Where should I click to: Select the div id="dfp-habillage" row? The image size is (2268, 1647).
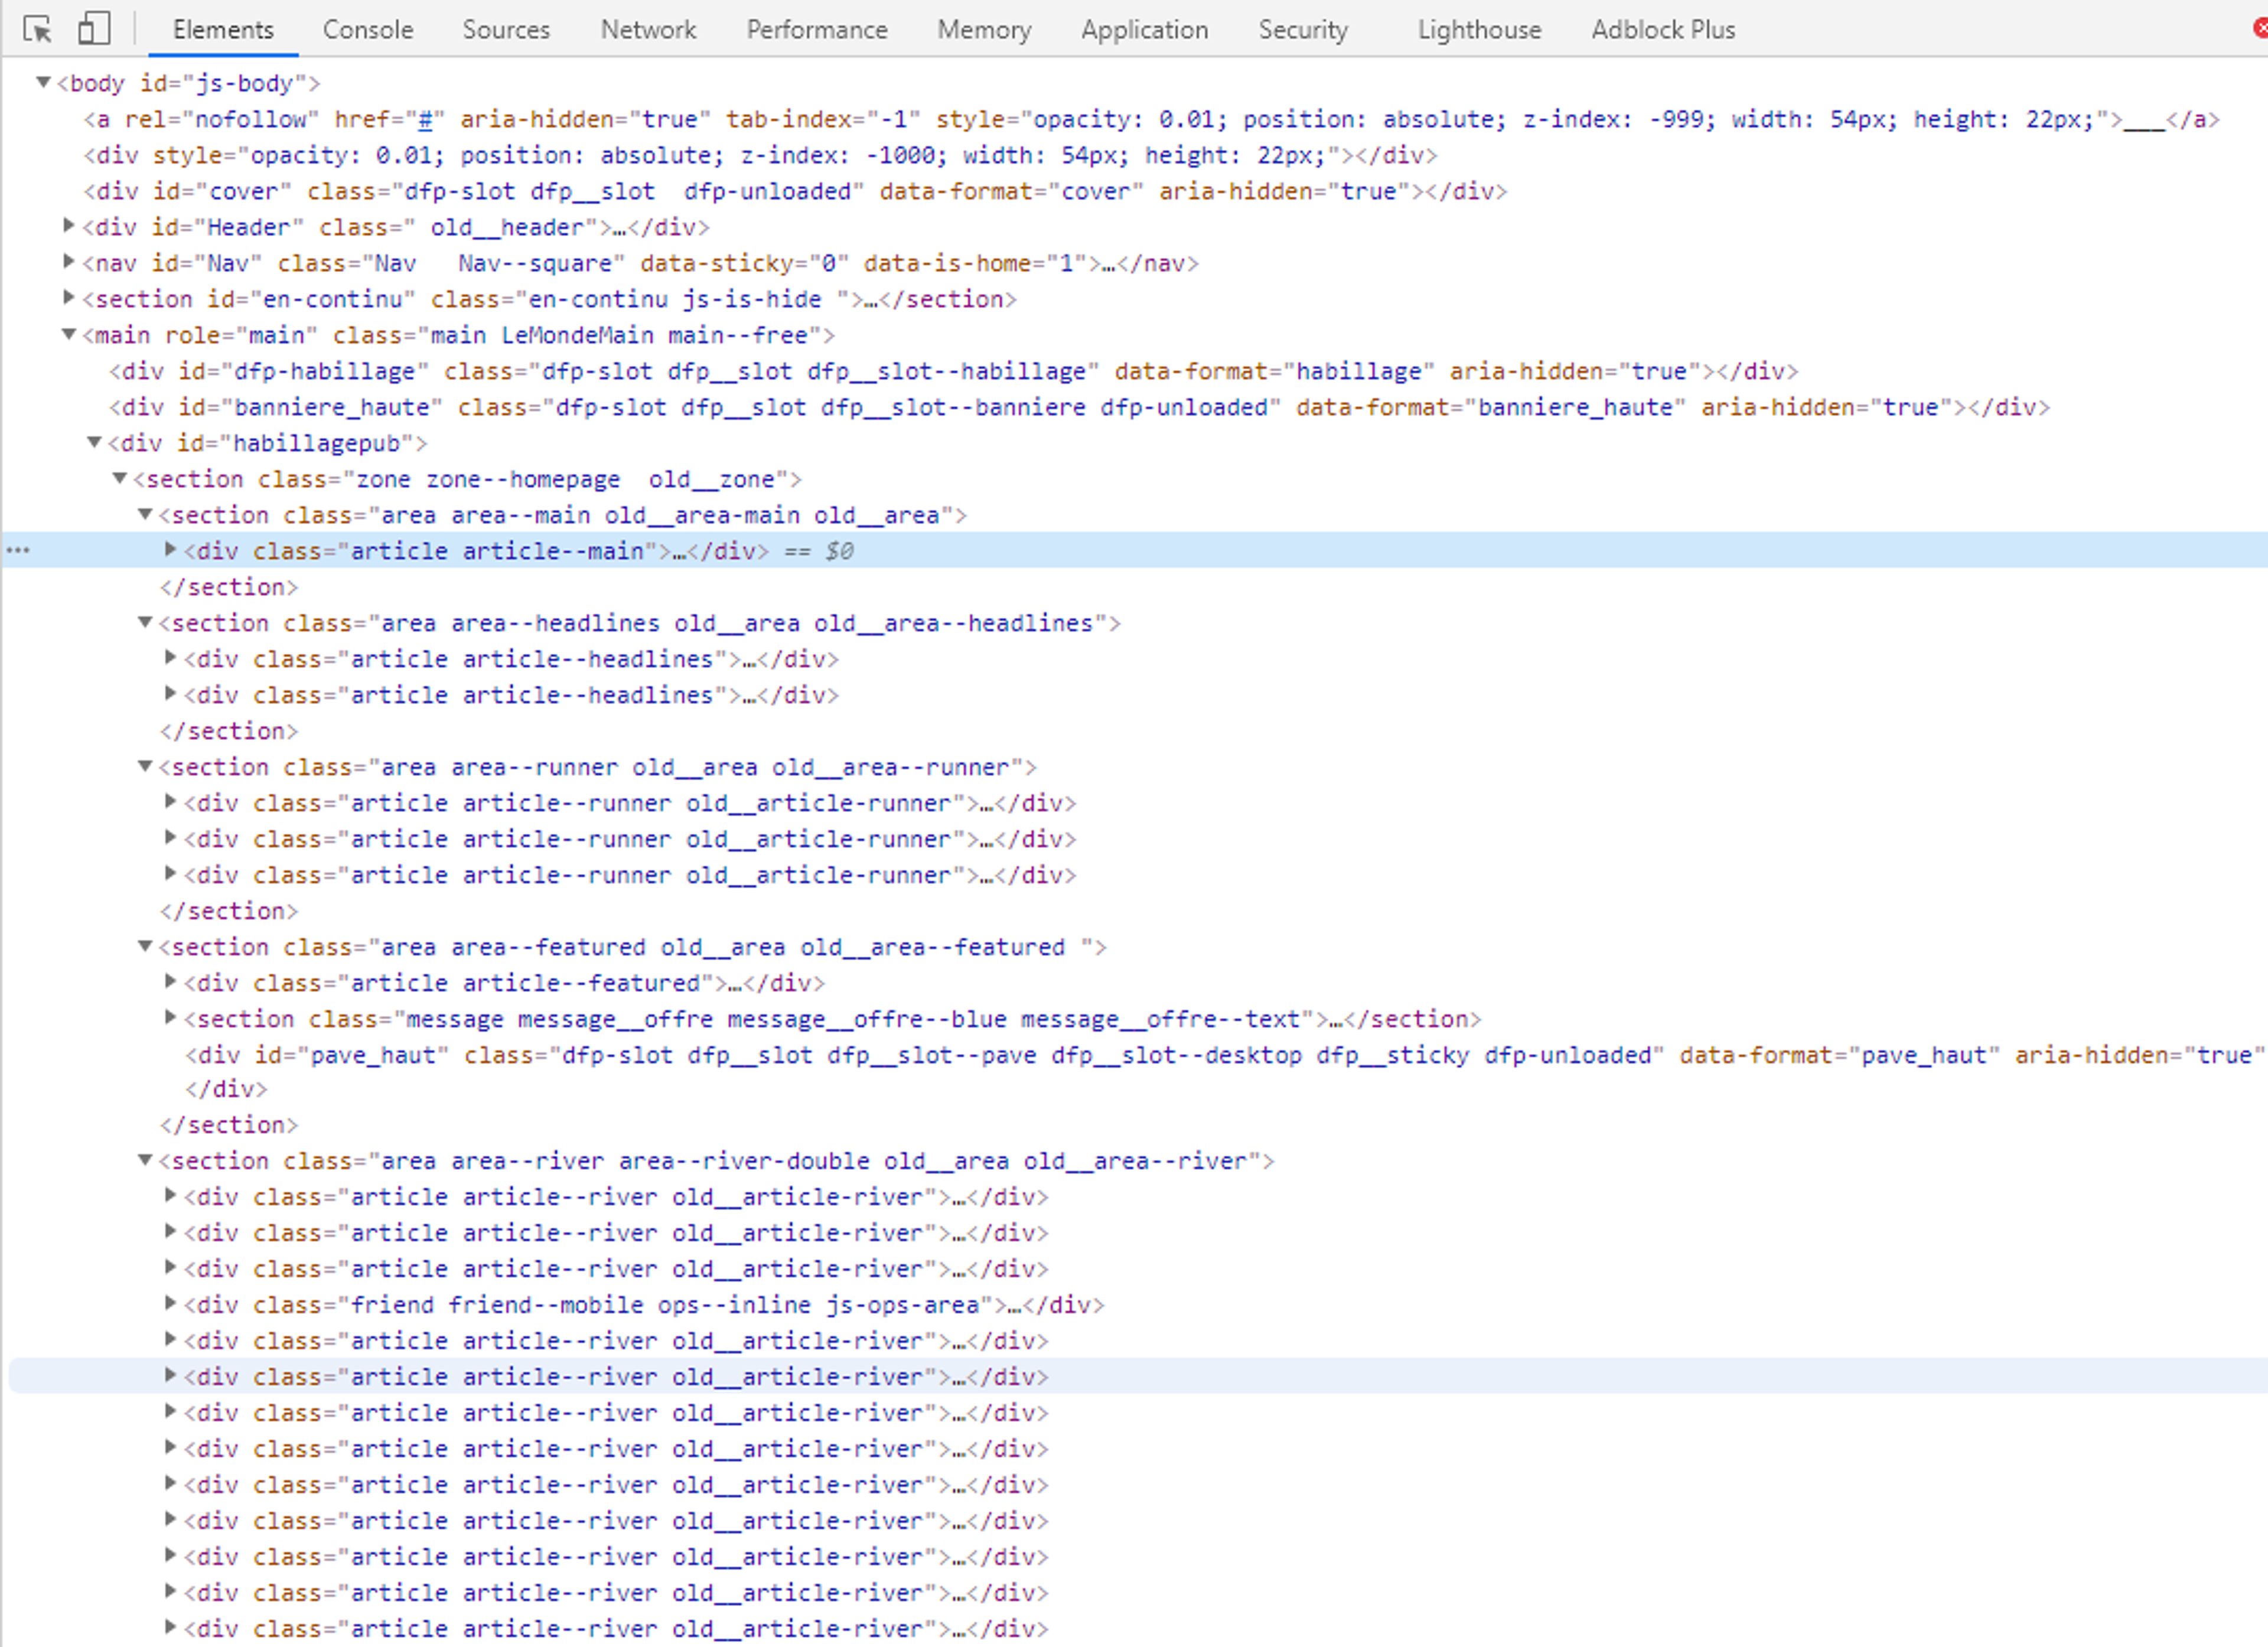(x=953, y=371)
